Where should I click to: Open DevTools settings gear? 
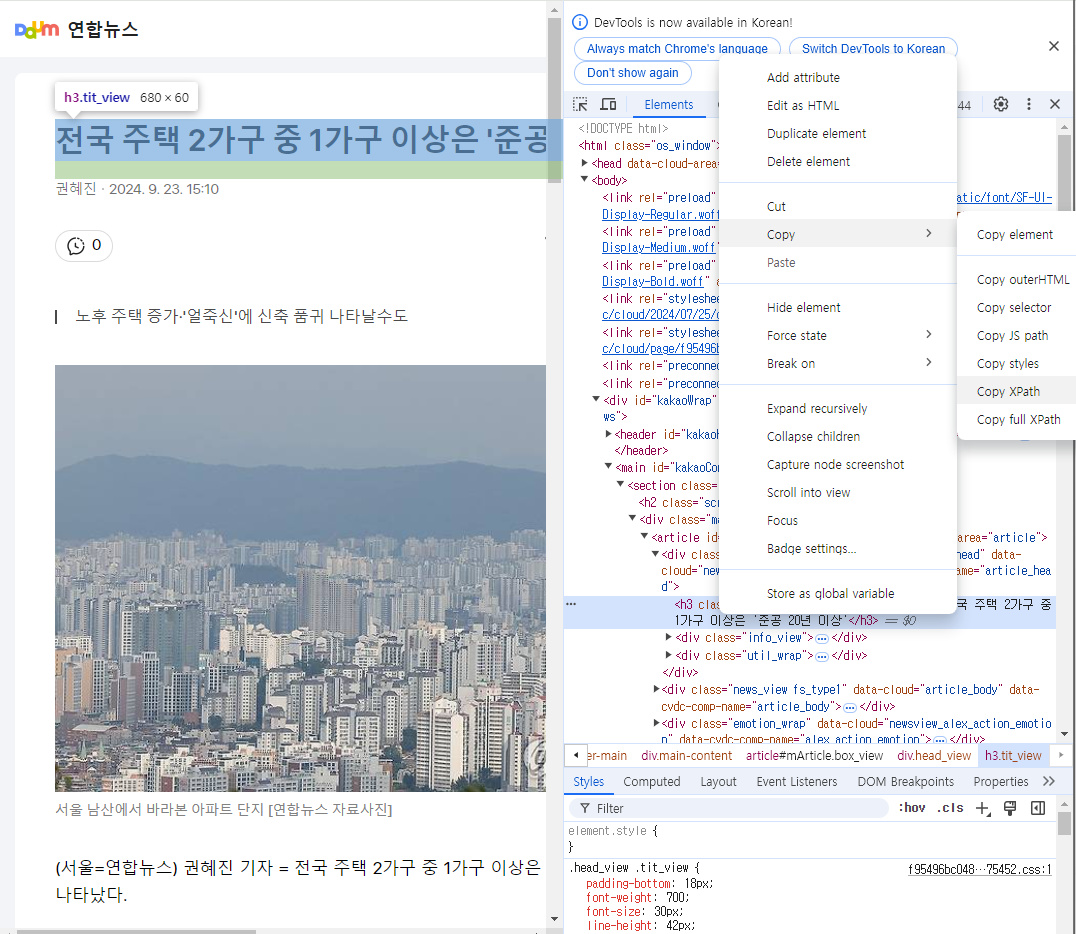tap(1001, 104)
